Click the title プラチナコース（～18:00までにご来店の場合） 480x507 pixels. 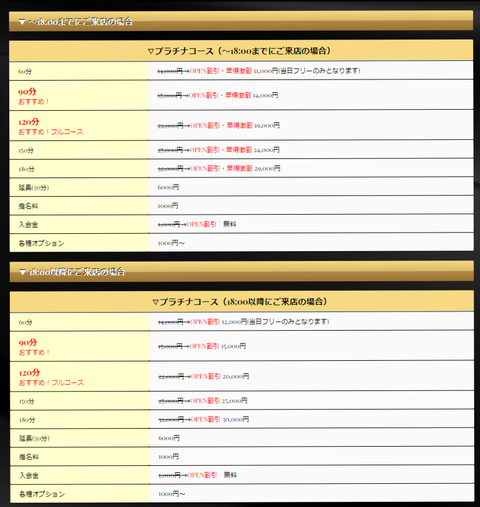click(x=239, y=51)
